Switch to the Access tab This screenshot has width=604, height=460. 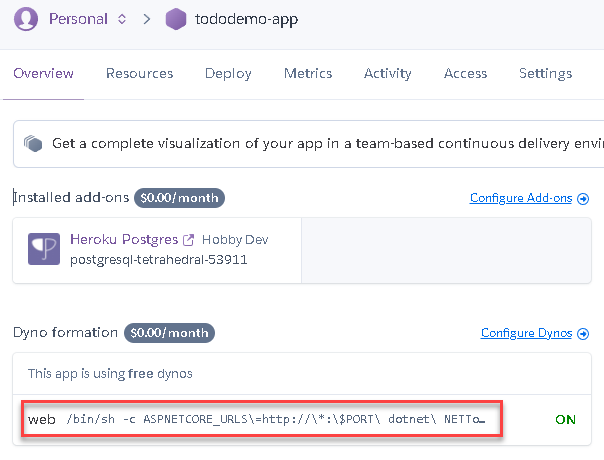click(465, 73)
